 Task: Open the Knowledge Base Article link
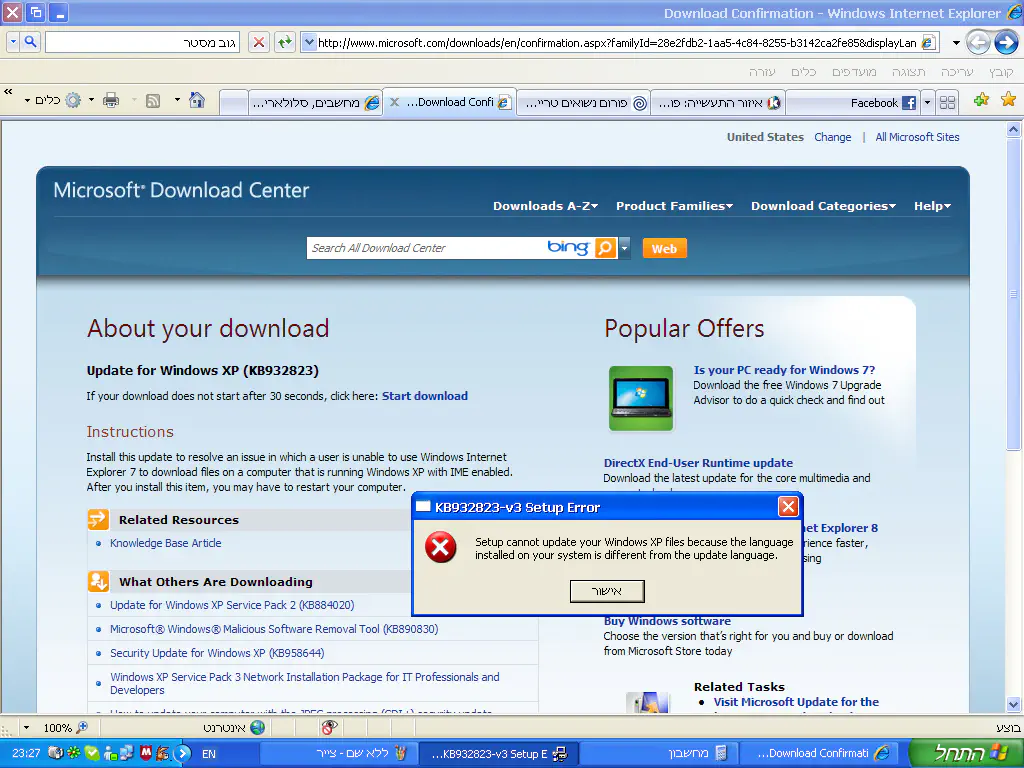(165, 543)
